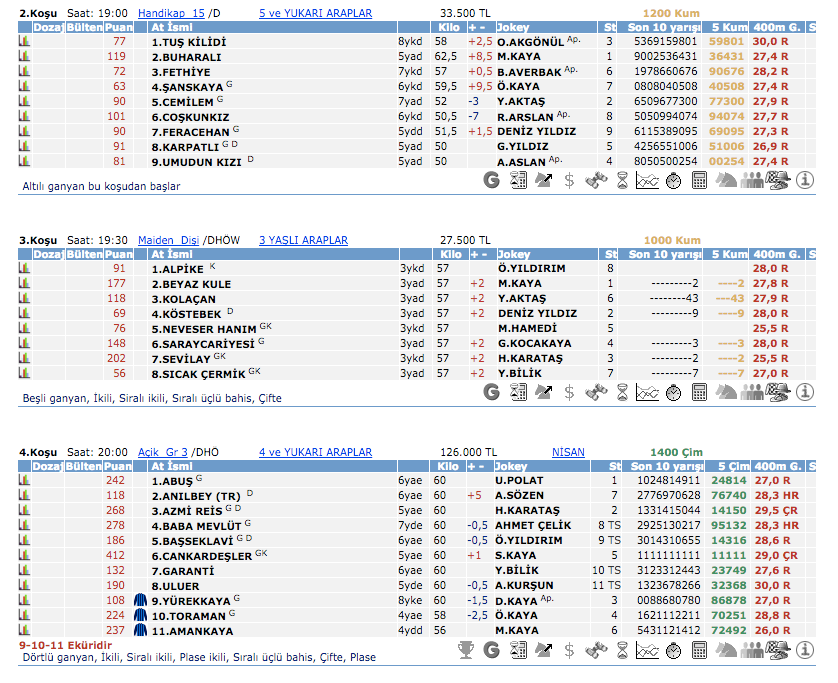Screen dimensions: 838x683
Task: Click the blue jersey icon beside 10.TORAMAN
Action: pyautogui.click(x=140, y=616)
